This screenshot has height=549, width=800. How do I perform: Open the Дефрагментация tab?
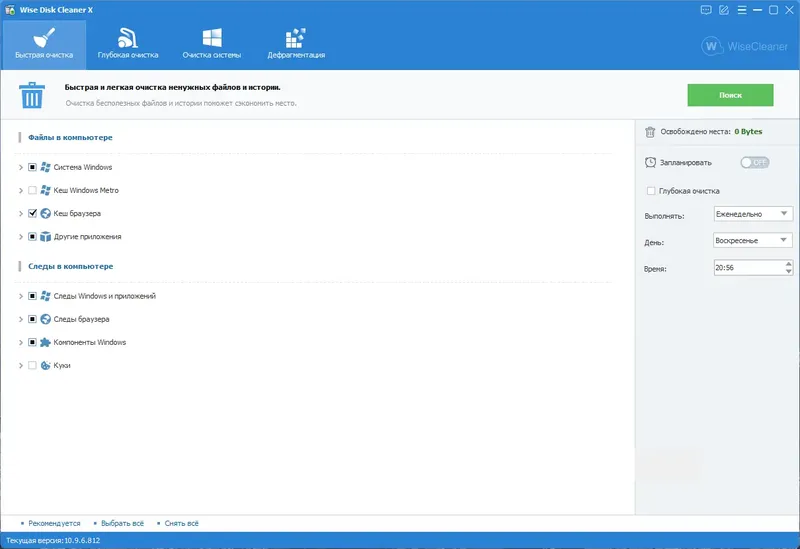coord(296,45)
